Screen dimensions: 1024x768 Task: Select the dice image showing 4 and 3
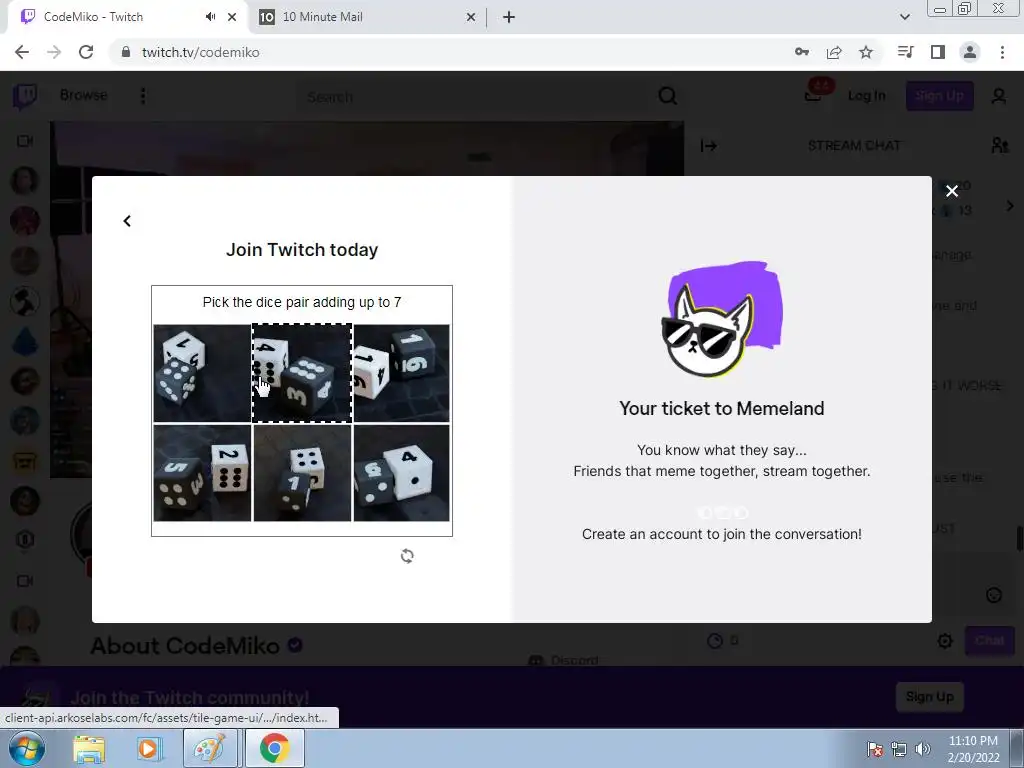coord(302,373)
